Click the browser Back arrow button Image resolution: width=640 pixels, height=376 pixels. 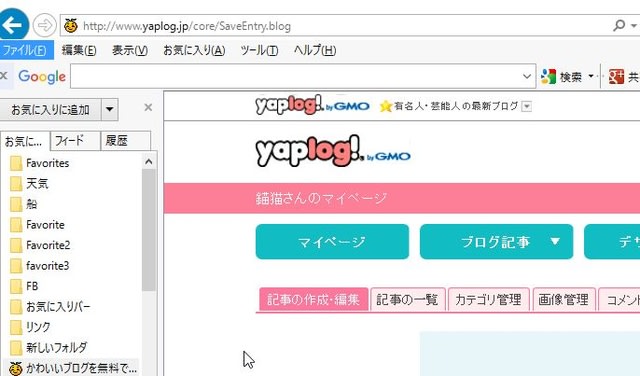pyautogui.click(x=12, y=25)
